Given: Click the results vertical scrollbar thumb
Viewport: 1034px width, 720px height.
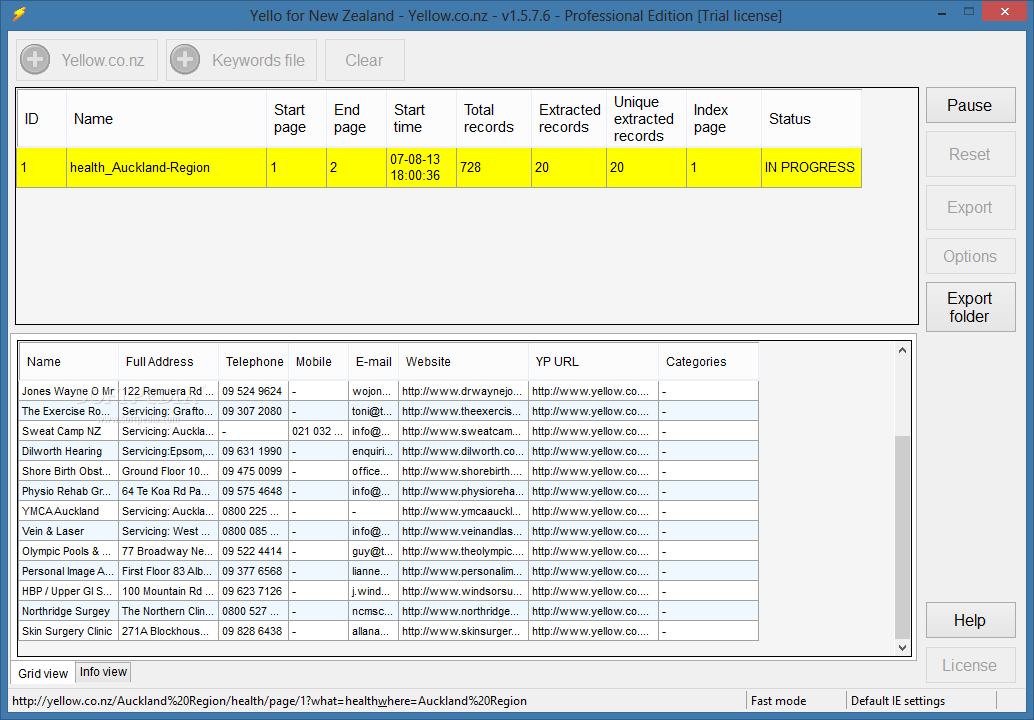Looking at the screenshot, I should (902, 535).
